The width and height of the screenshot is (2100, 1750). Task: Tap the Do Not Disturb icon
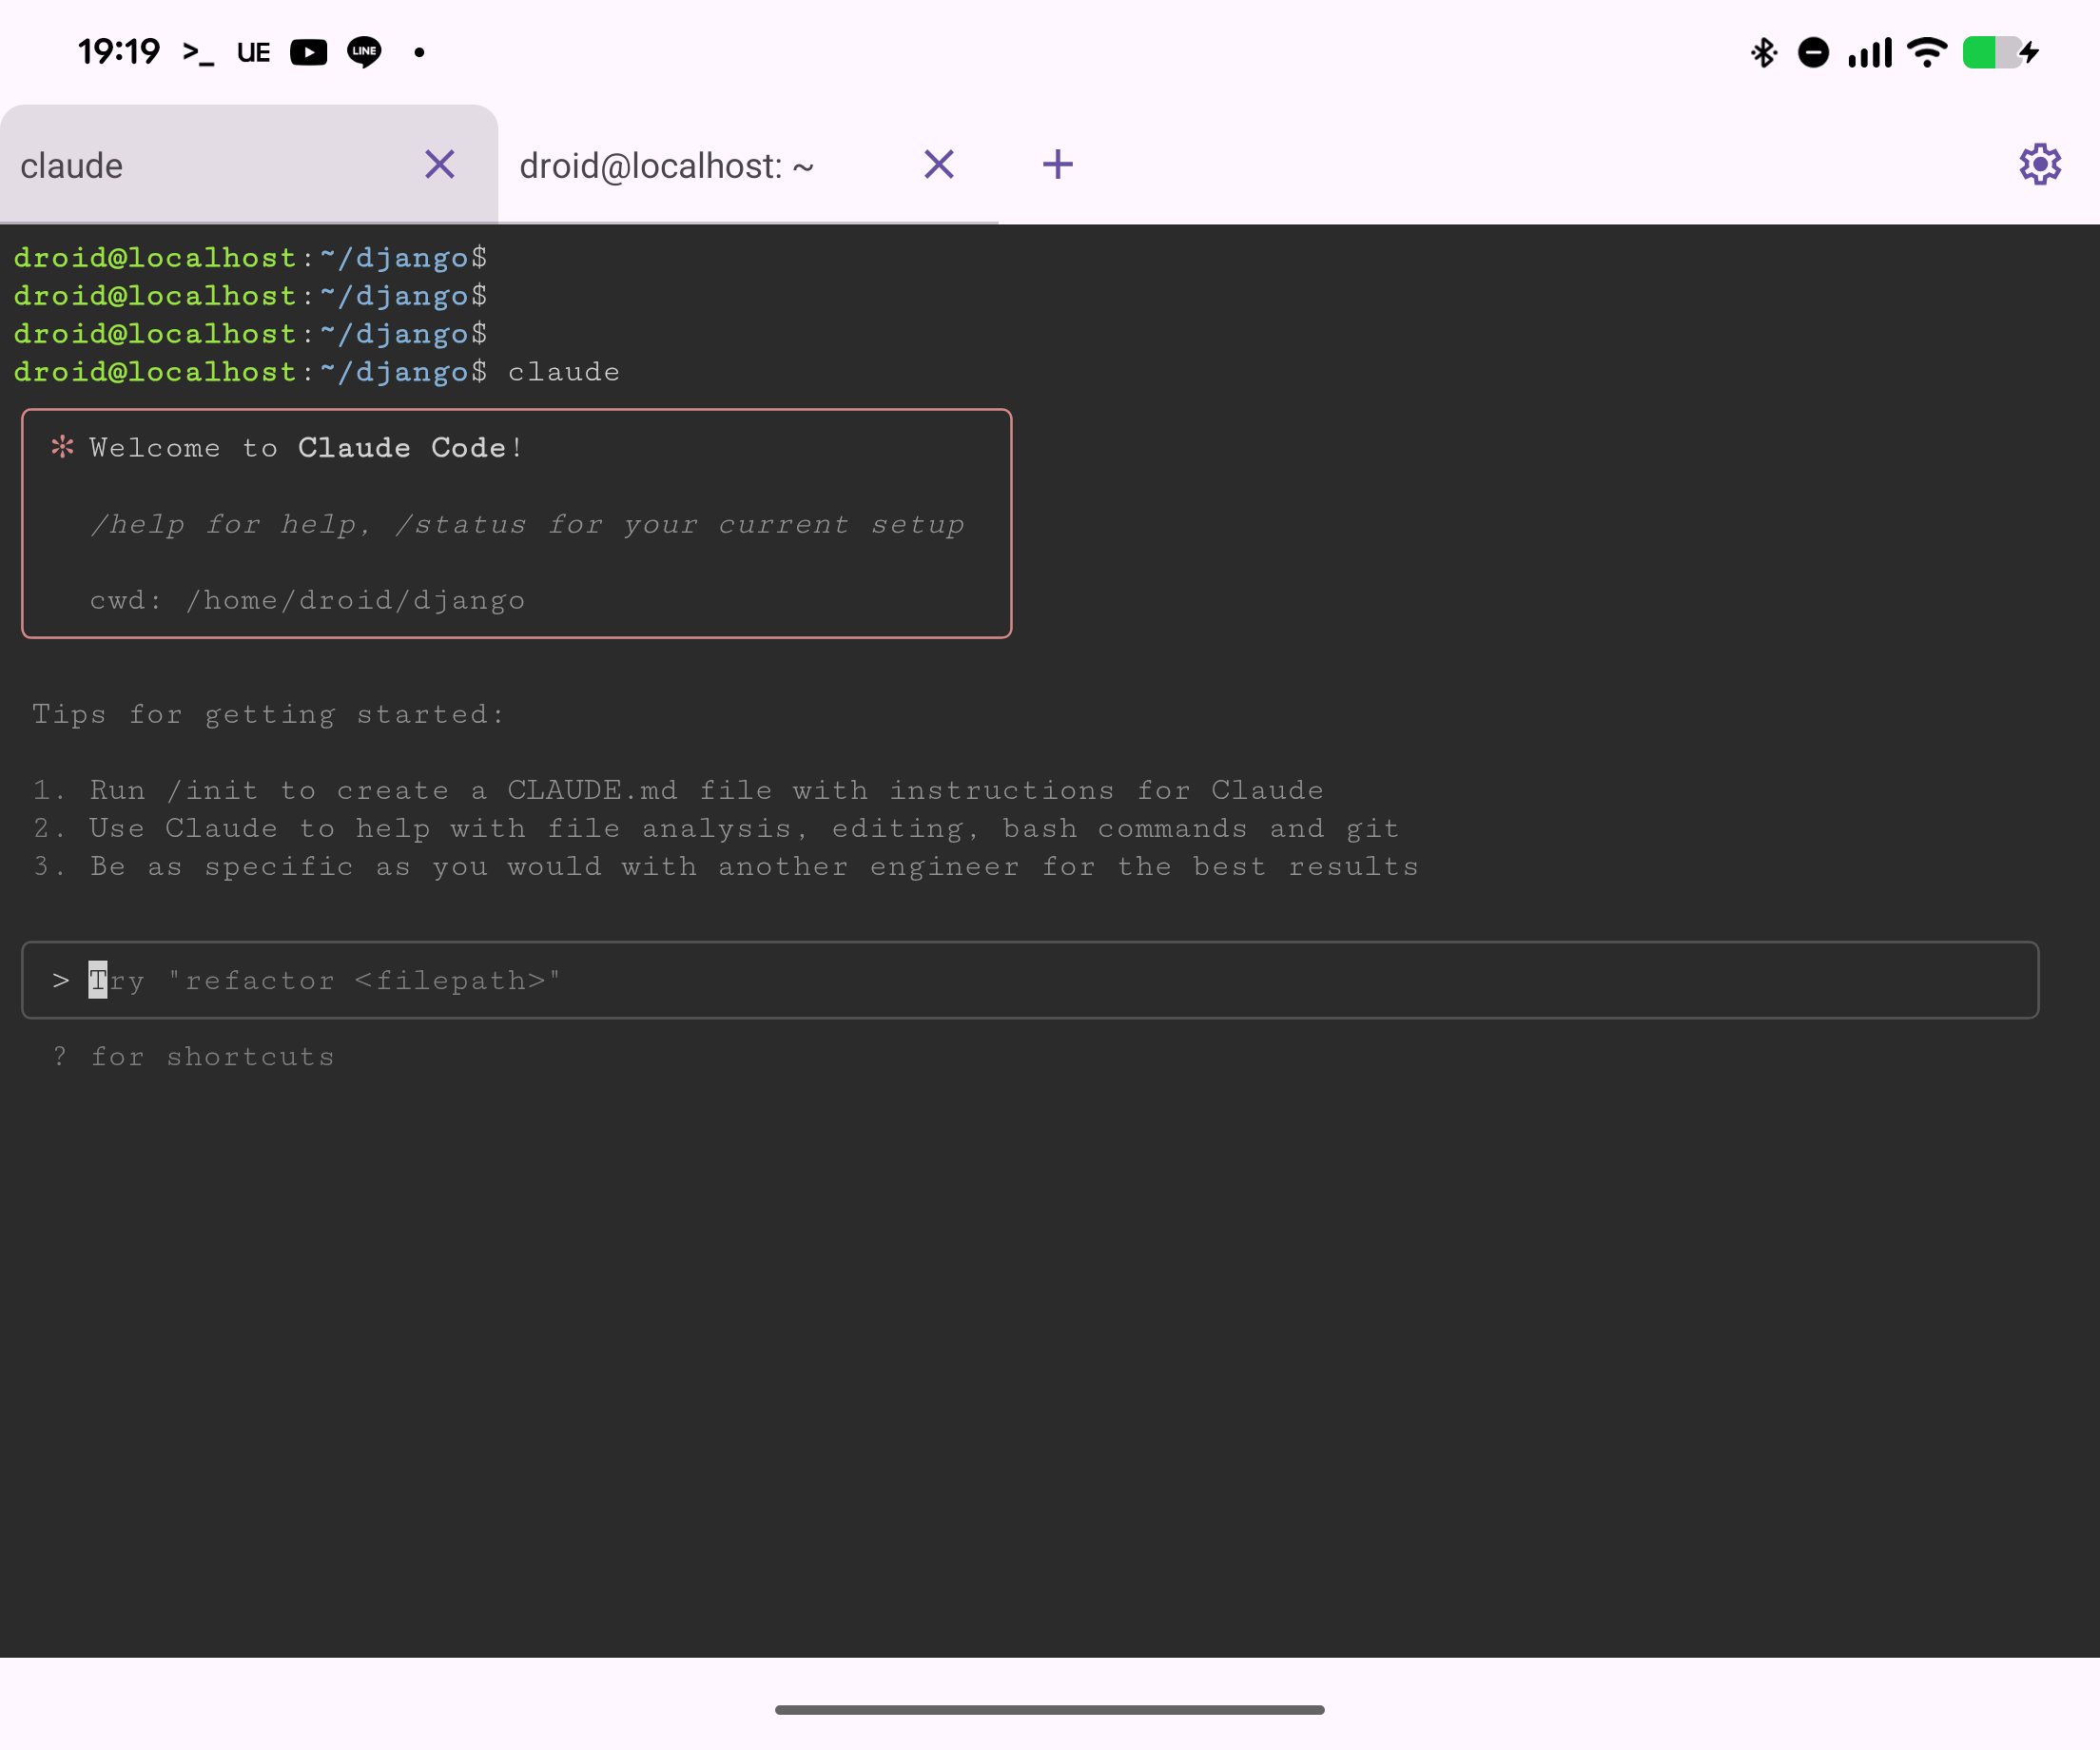tap(1813, 52)
